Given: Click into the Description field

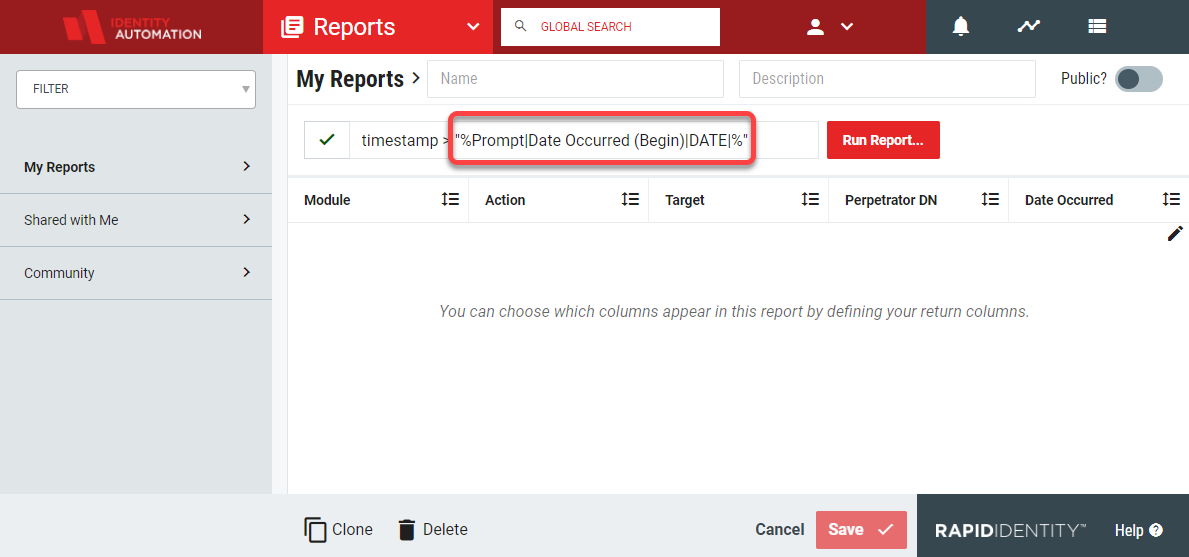Looking at the screenshot, I should 887,79.
